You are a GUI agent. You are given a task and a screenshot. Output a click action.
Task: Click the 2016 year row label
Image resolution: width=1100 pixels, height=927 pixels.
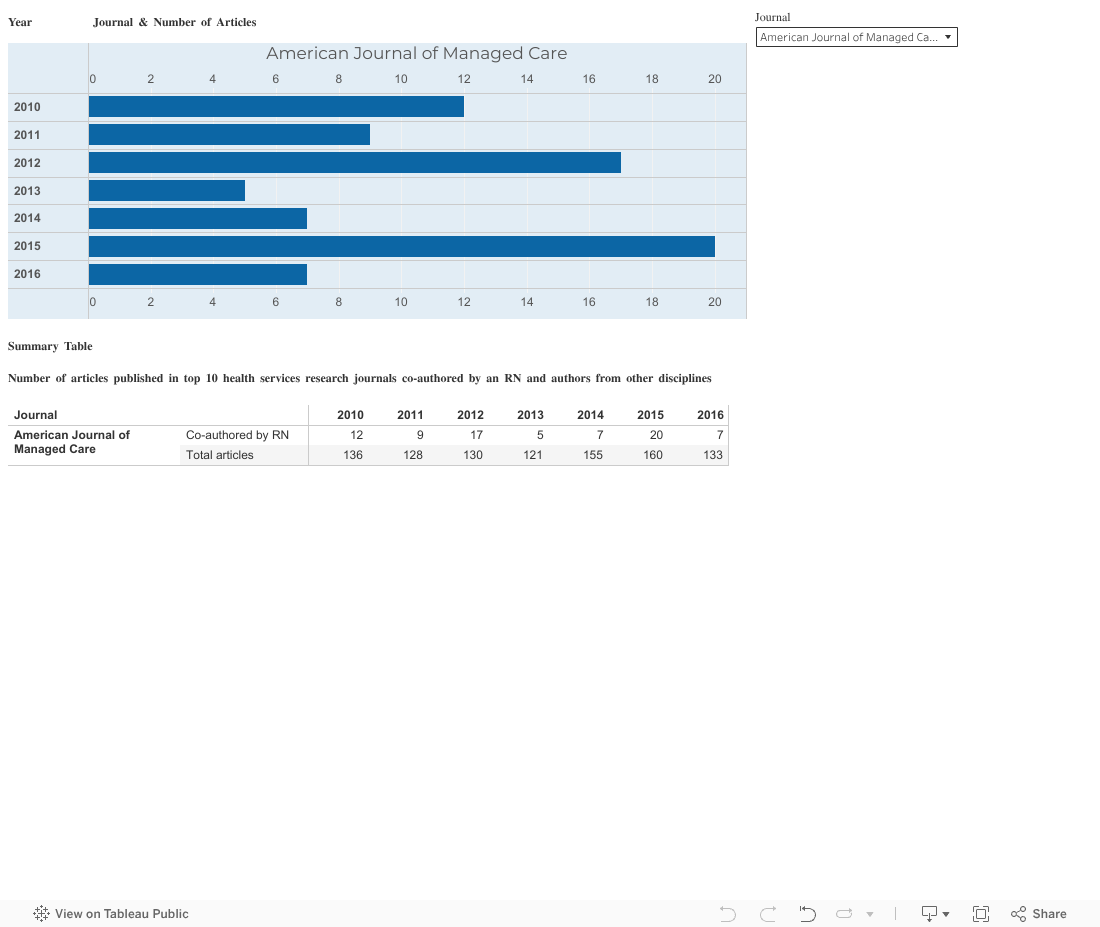27,274
